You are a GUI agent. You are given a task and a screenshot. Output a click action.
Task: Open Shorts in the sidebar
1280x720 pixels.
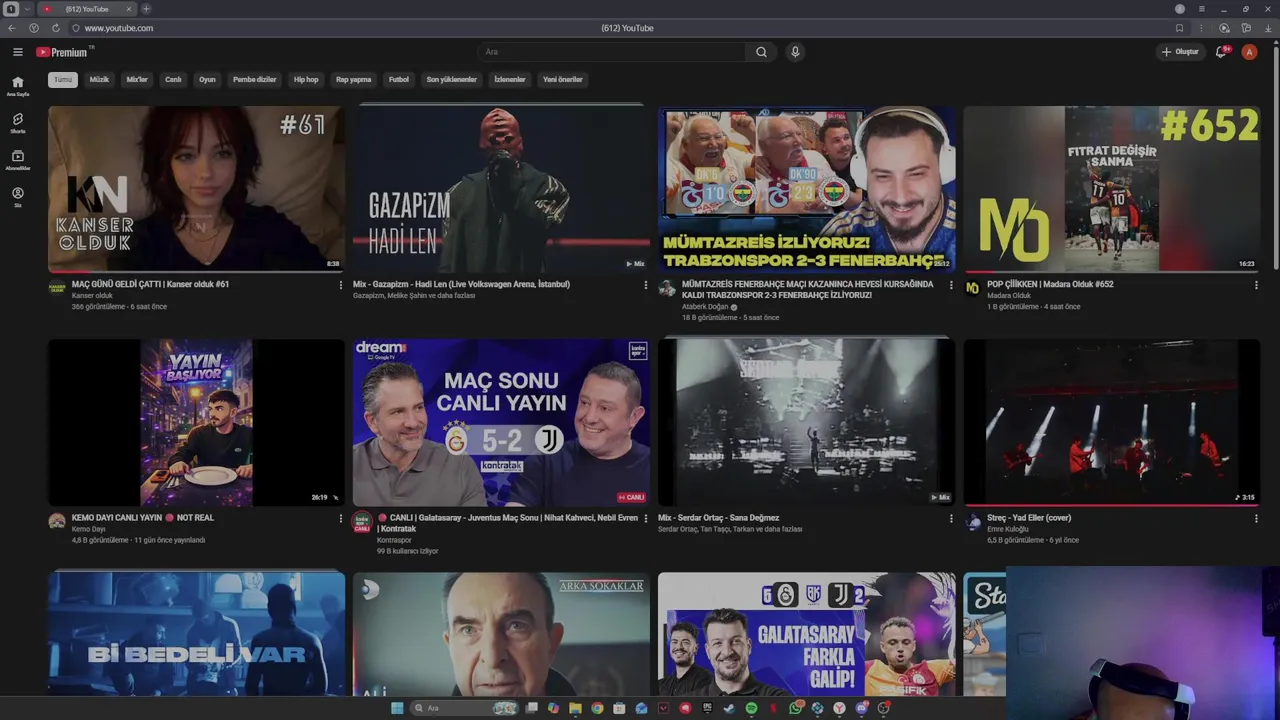(x=18, y=123)
